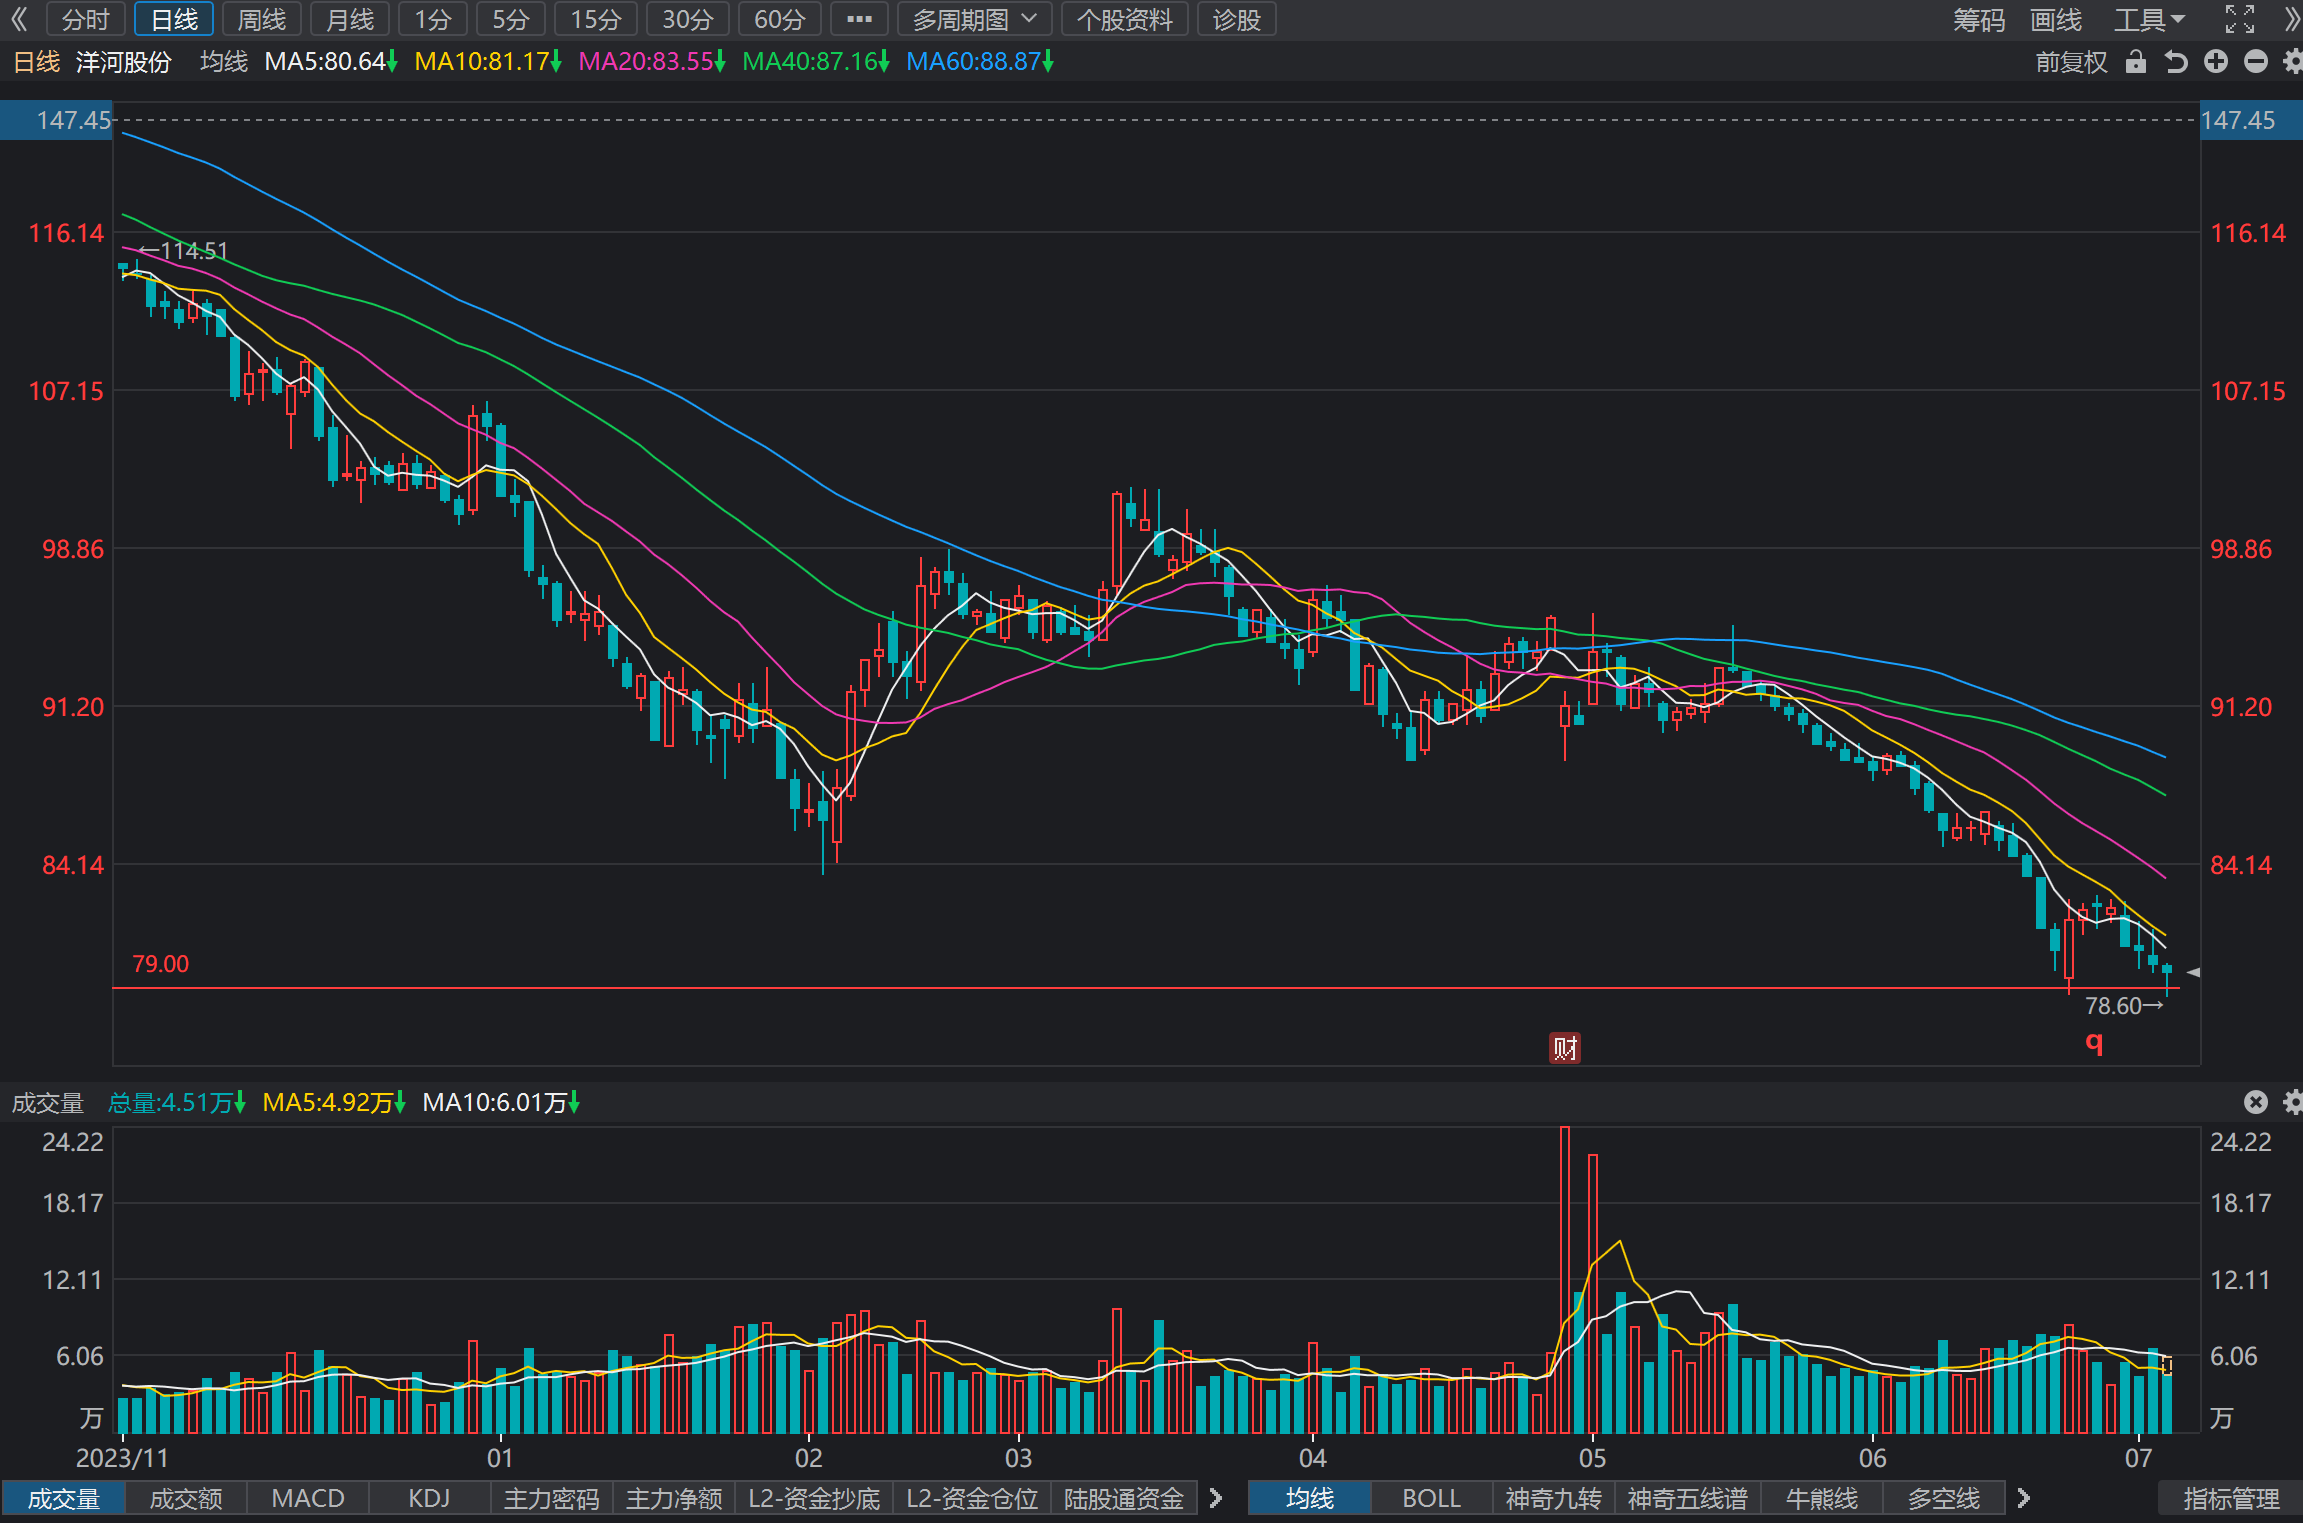Select 均线 moving average overlay
Screen dimensions: 2303x1523
point(1310,1498)
